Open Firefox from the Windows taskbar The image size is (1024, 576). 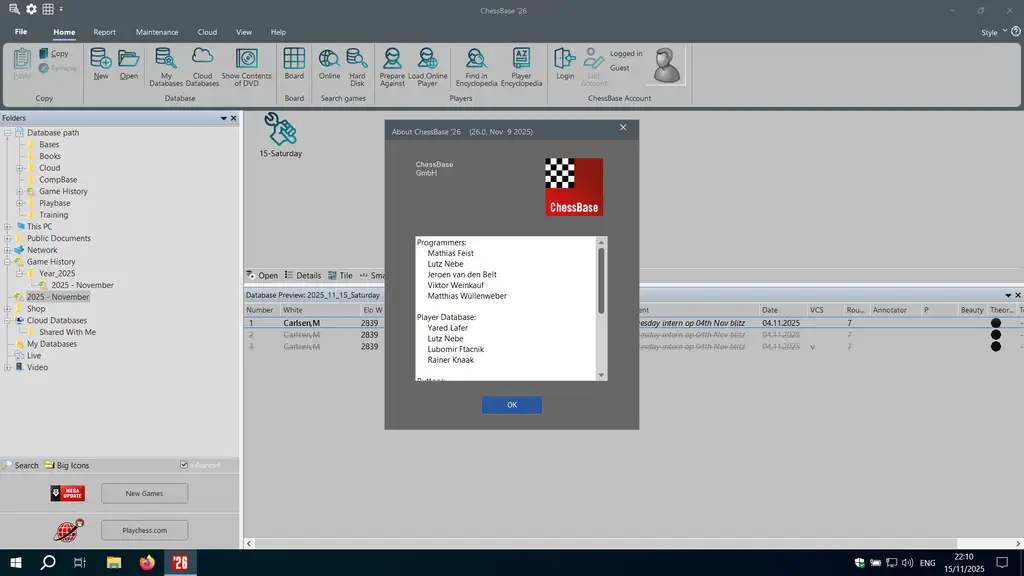pos(147,562)
